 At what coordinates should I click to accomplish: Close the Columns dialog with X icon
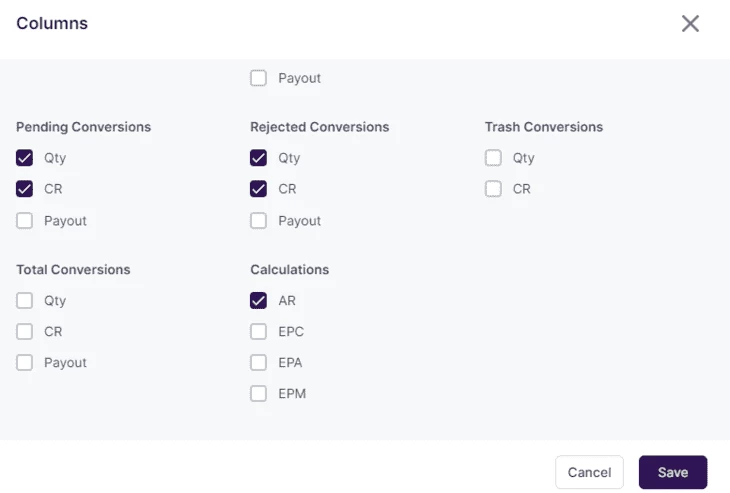(x=690, y=23)
